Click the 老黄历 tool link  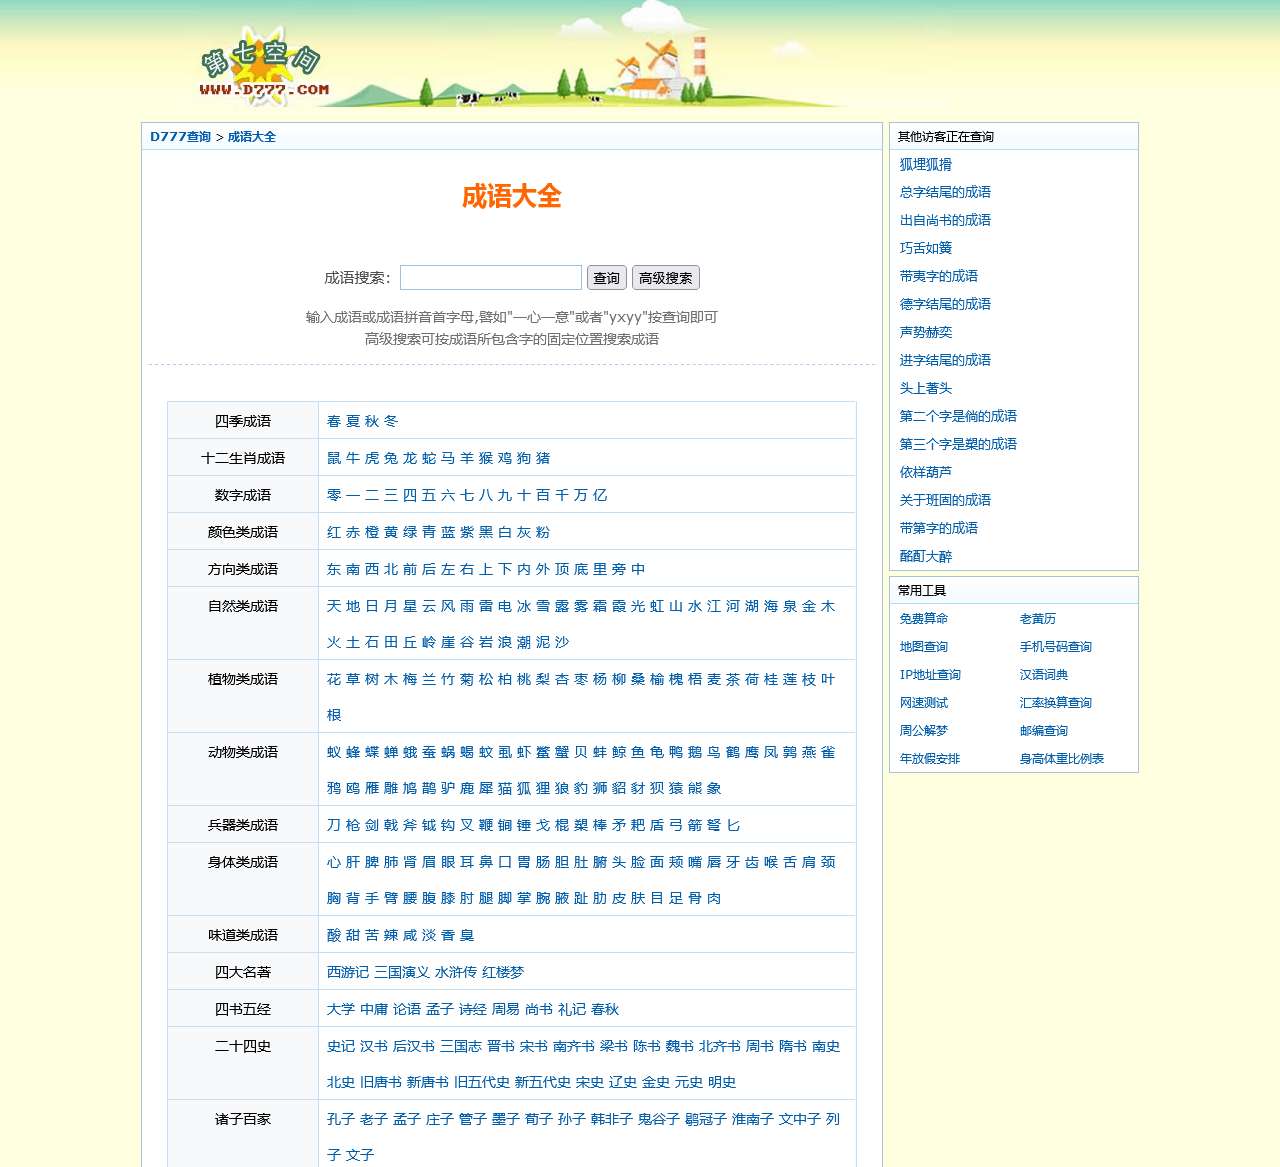tap(1038, 619)
